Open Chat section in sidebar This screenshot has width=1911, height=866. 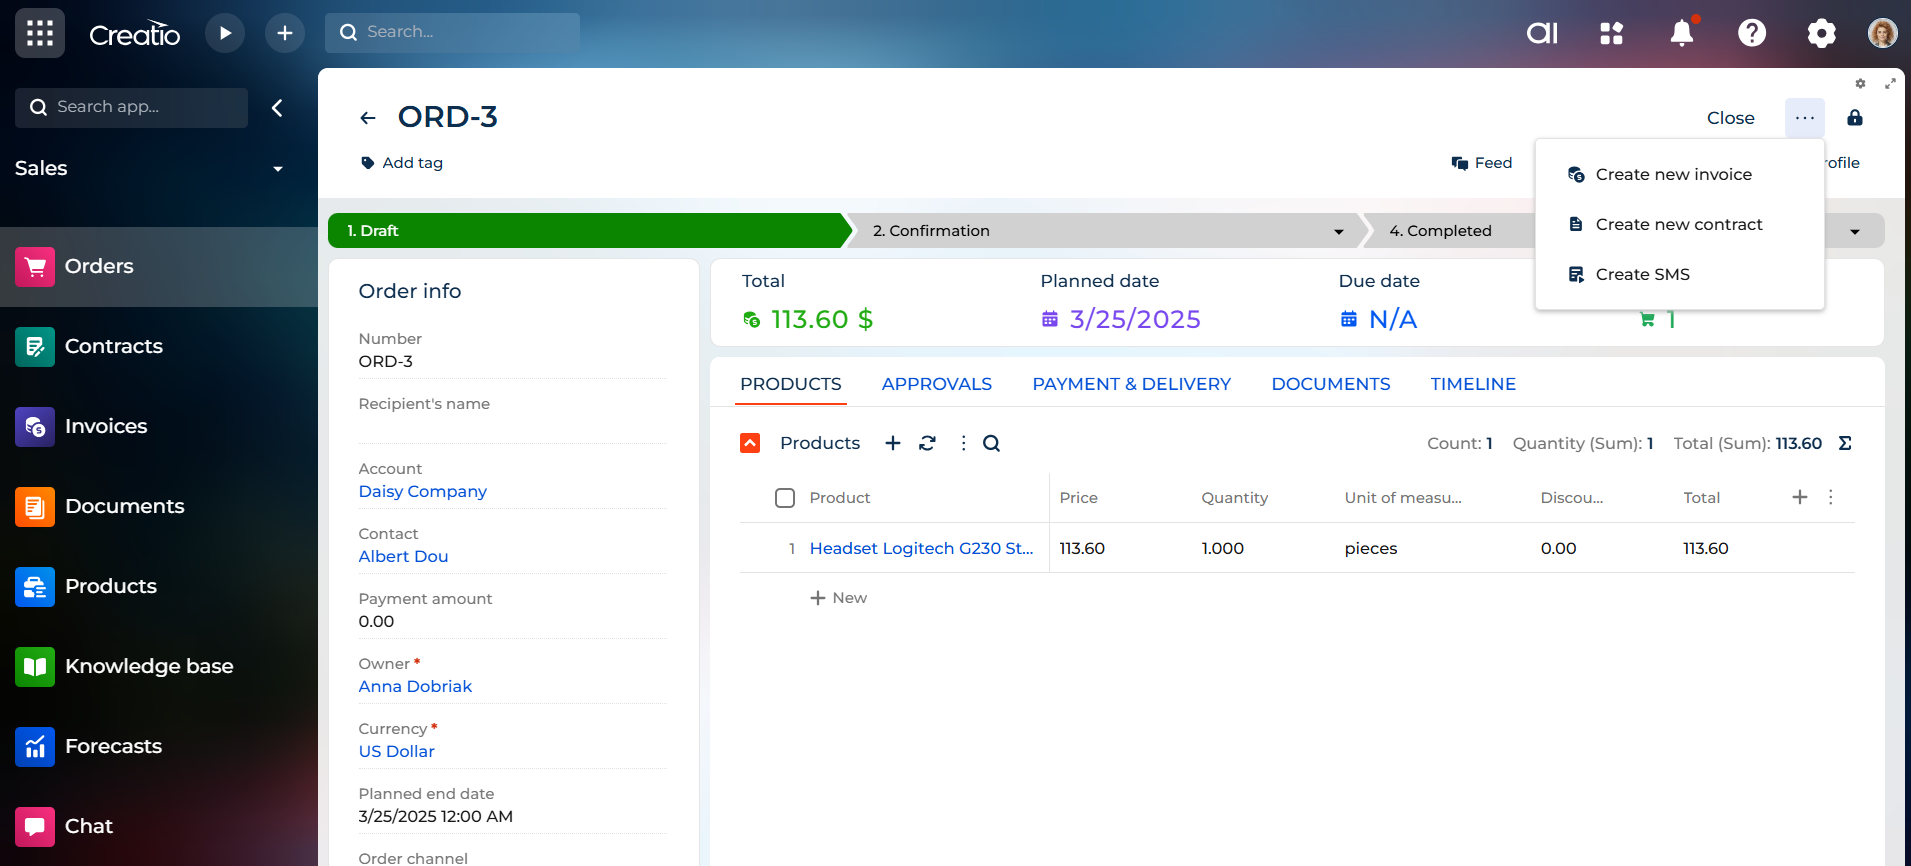coord(159,826)
